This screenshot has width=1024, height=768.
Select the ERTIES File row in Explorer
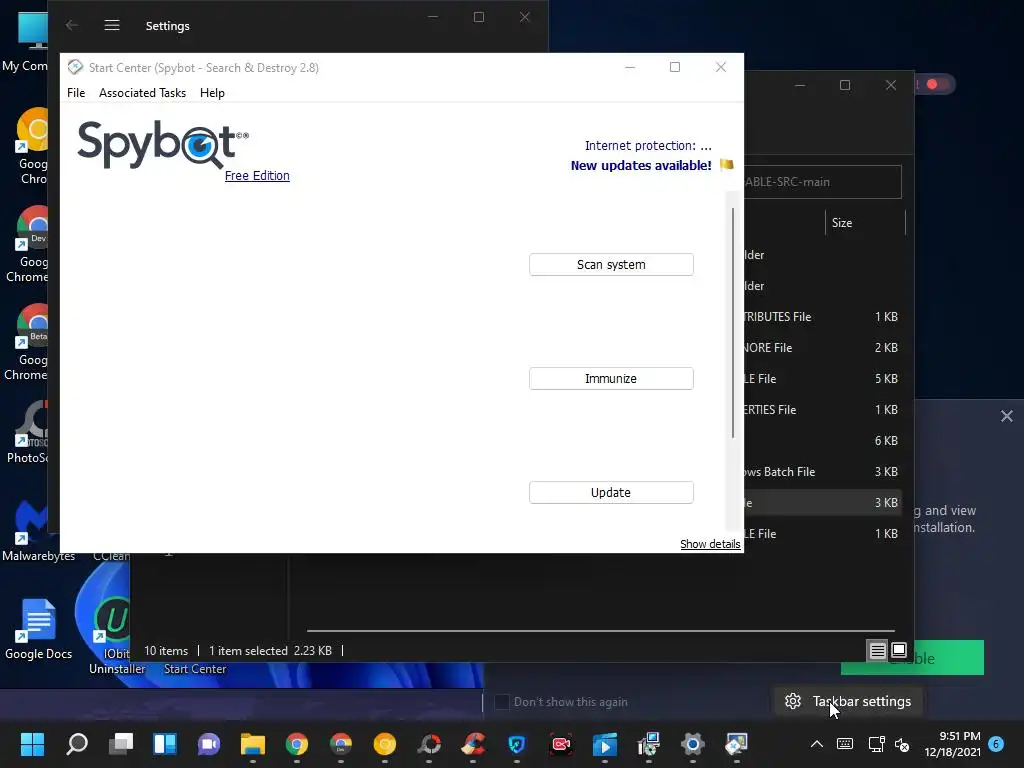(823, 409)
